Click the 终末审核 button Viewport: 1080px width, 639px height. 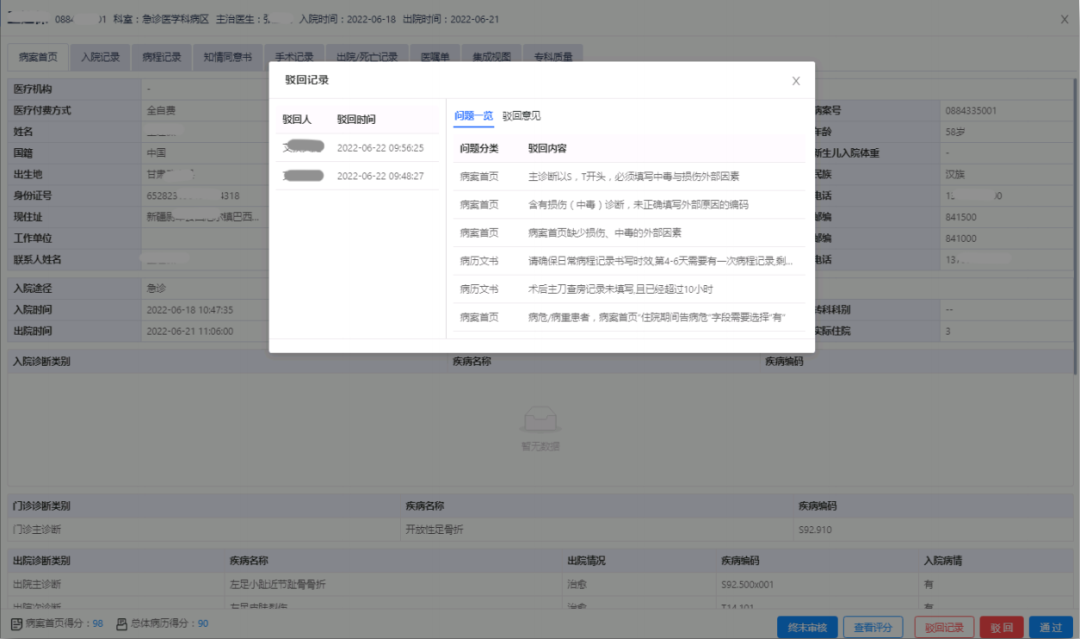(x=807, y=626)
